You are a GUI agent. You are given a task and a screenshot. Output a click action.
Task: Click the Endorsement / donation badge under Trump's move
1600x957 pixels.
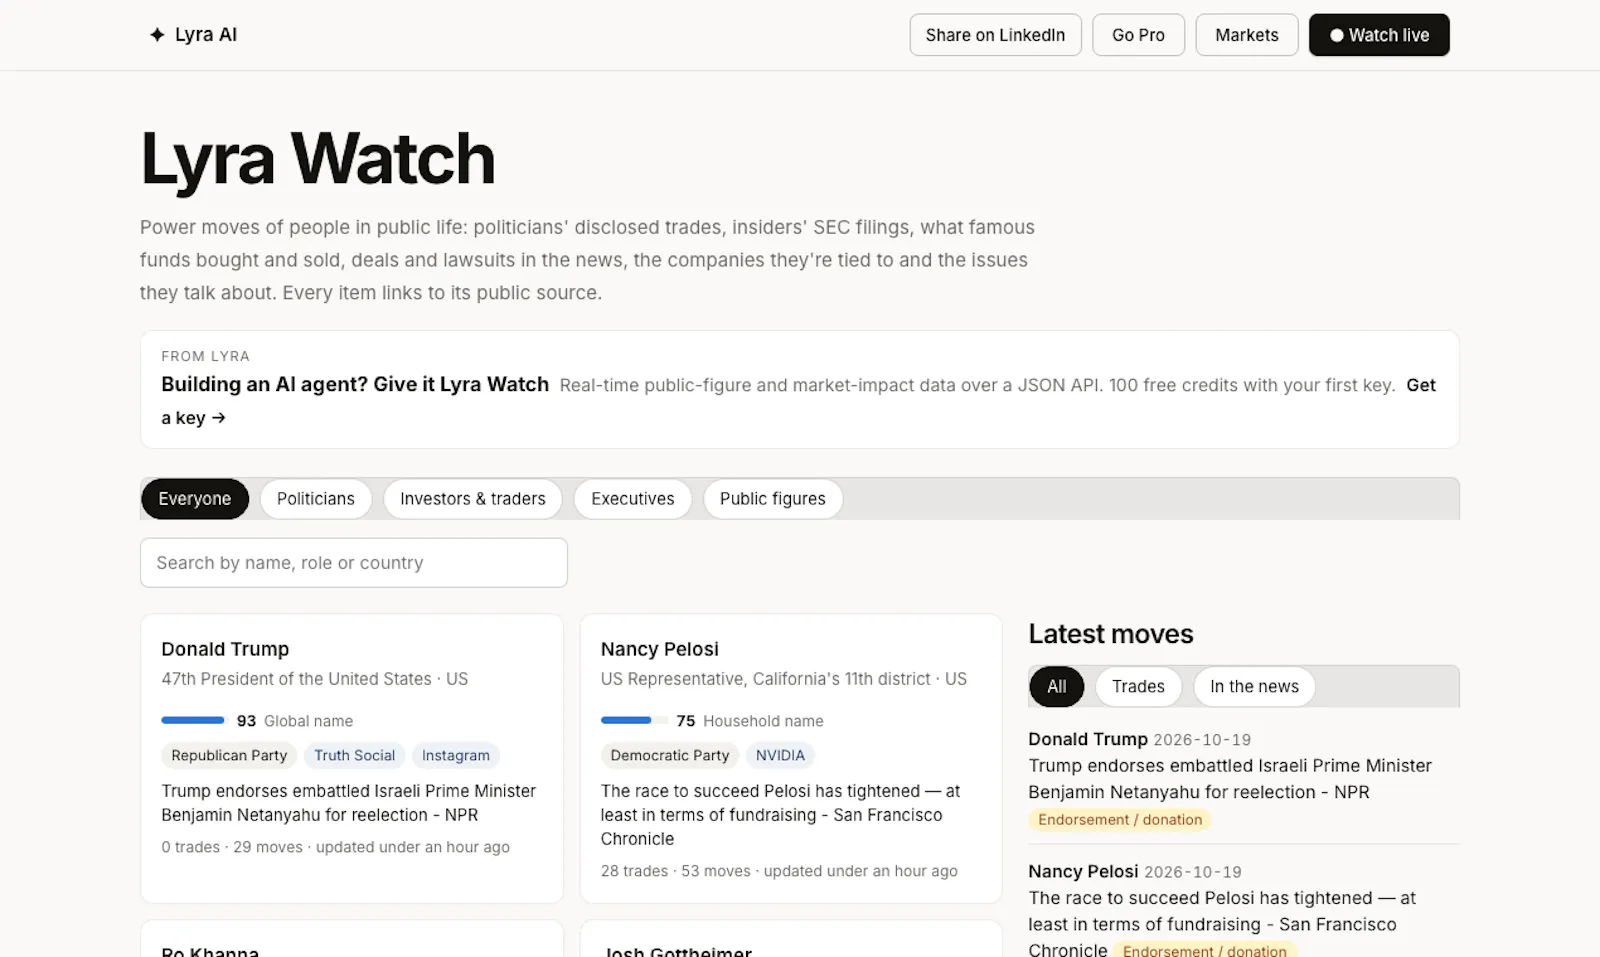(x=1120, y=820)
